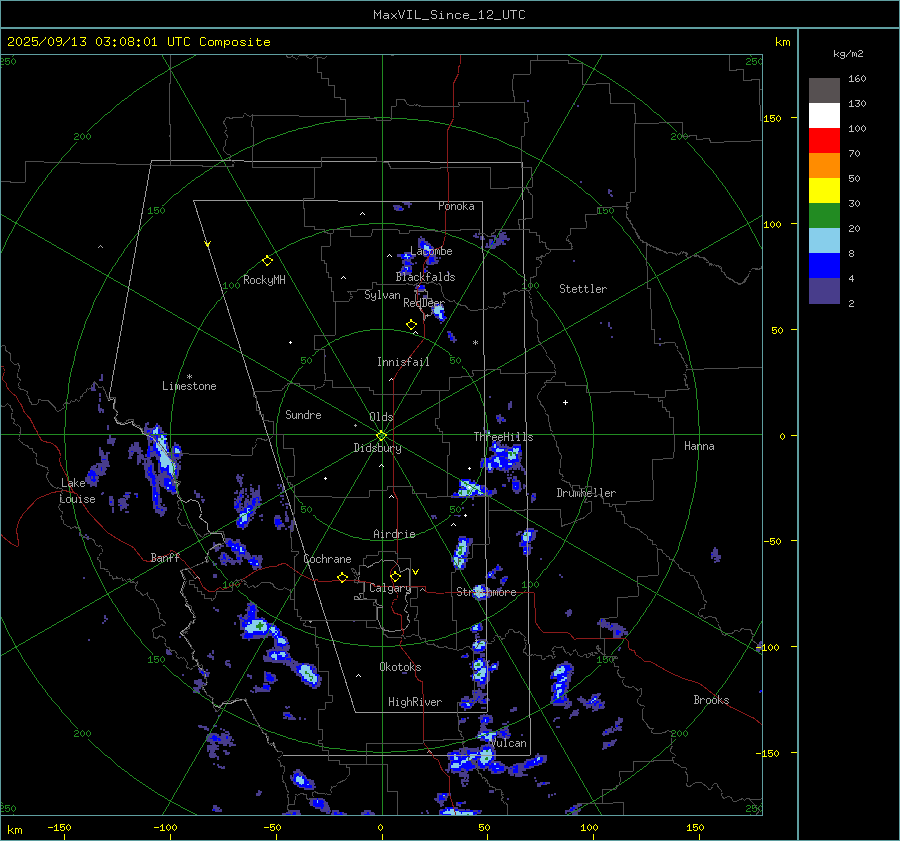Click the Stettler label
The width and height of the screenshot is (900, 841).
[583, 289]
